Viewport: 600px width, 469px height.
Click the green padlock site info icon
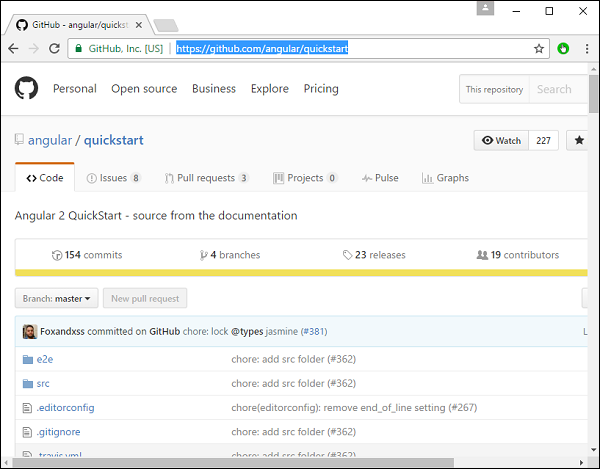click(x=78, y=49)
